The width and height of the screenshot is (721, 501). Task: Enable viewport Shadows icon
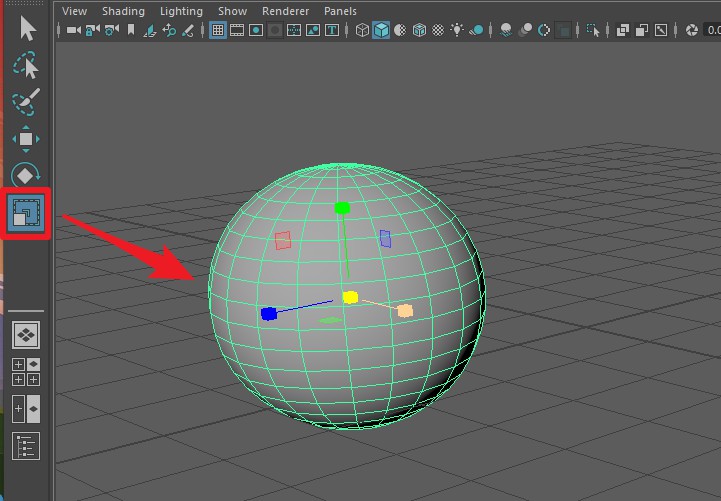476,30
